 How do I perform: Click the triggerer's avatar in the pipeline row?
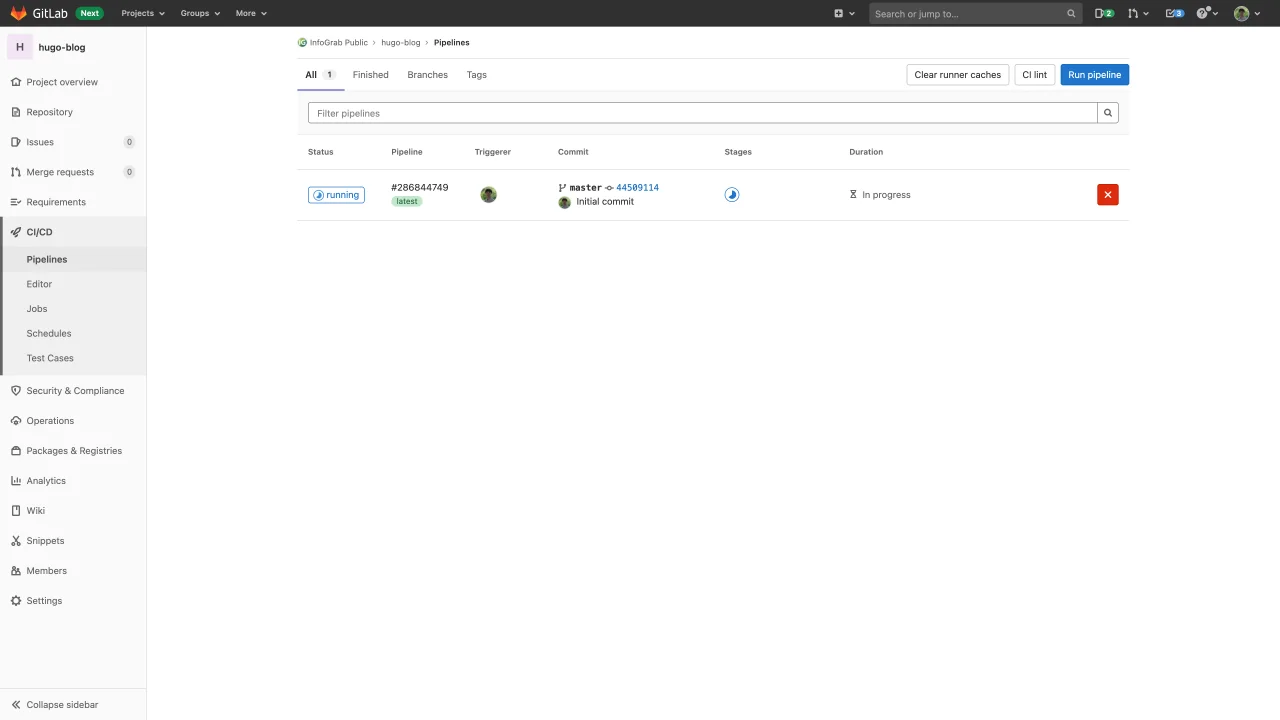pos(488,195)
